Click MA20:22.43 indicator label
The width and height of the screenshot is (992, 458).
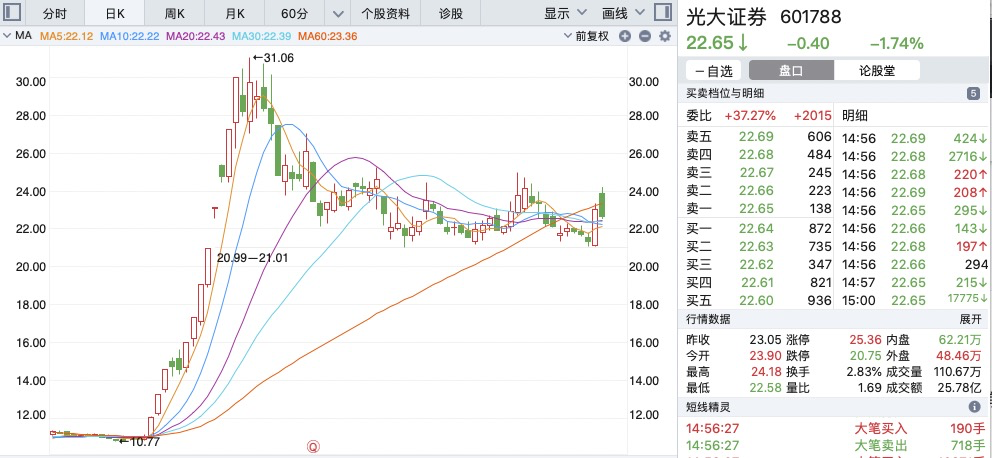tap(195, 37)
